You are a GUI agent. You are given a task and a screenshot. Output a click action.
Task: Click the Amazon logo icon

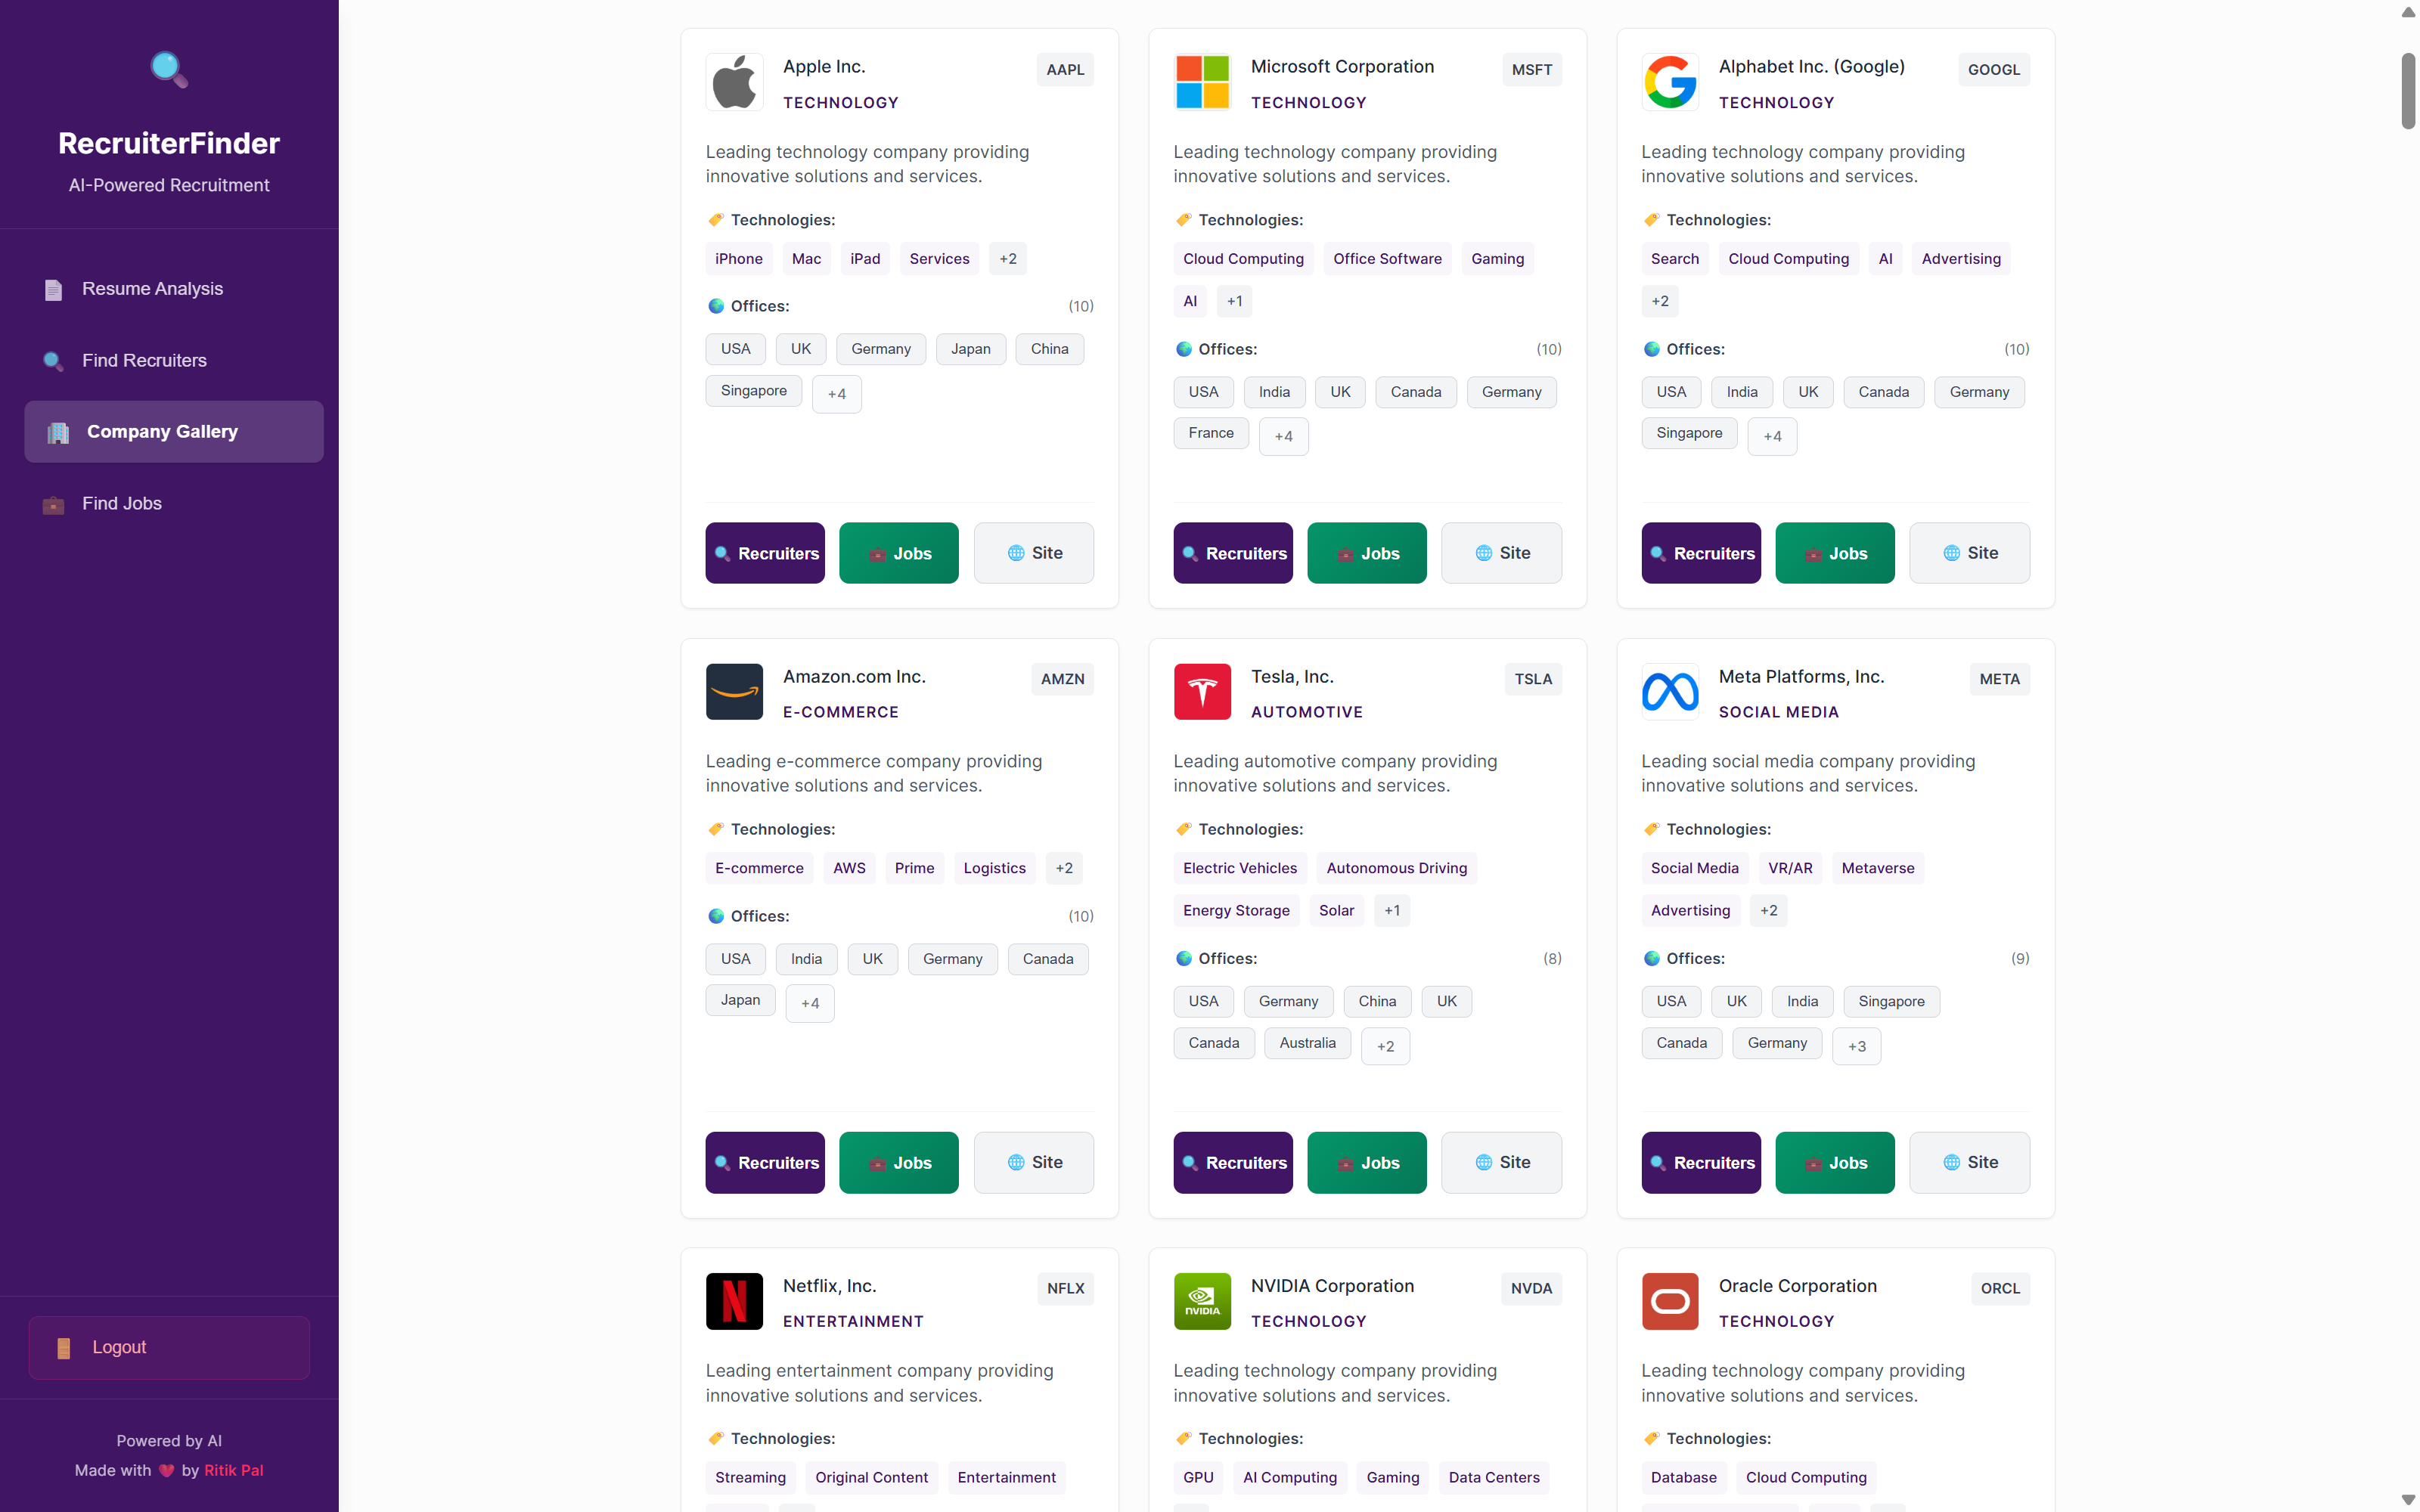(734, 691)
